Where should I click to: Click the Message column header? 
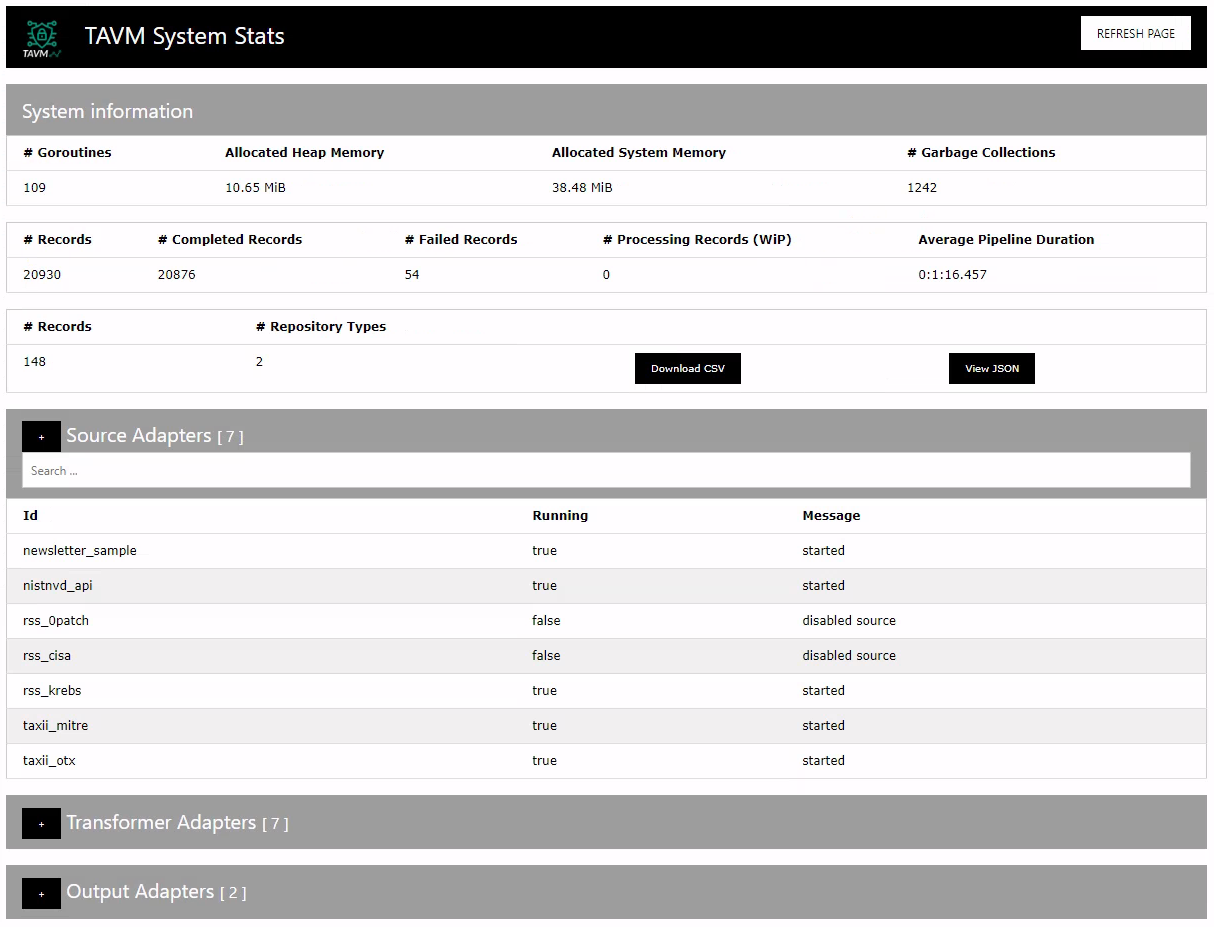[831, 516]
